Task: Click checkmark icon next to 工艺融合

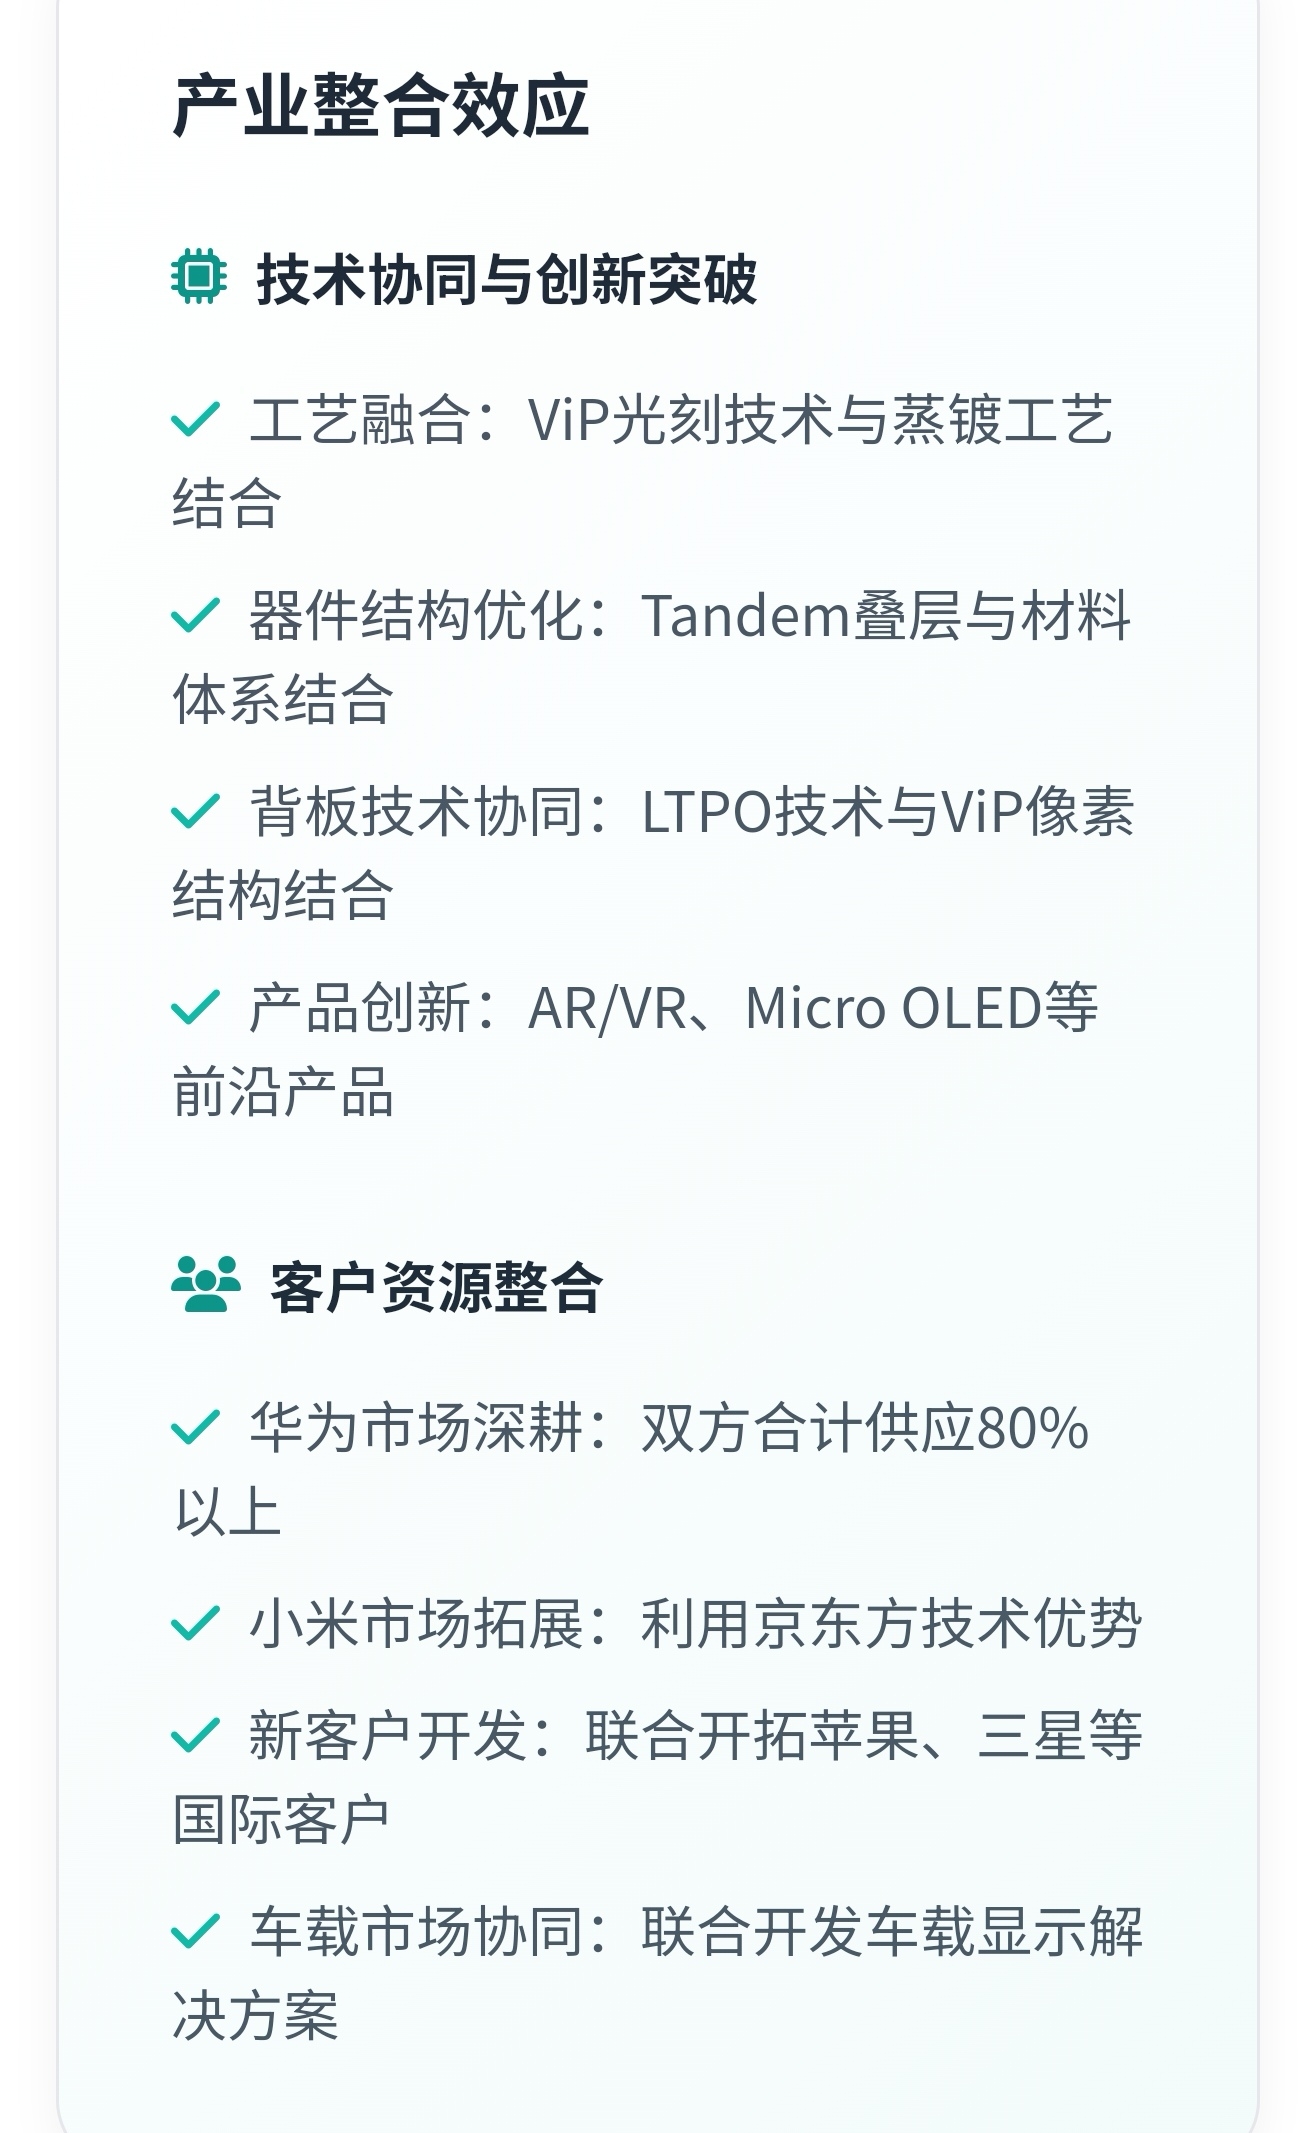Action: coord(195,418)
